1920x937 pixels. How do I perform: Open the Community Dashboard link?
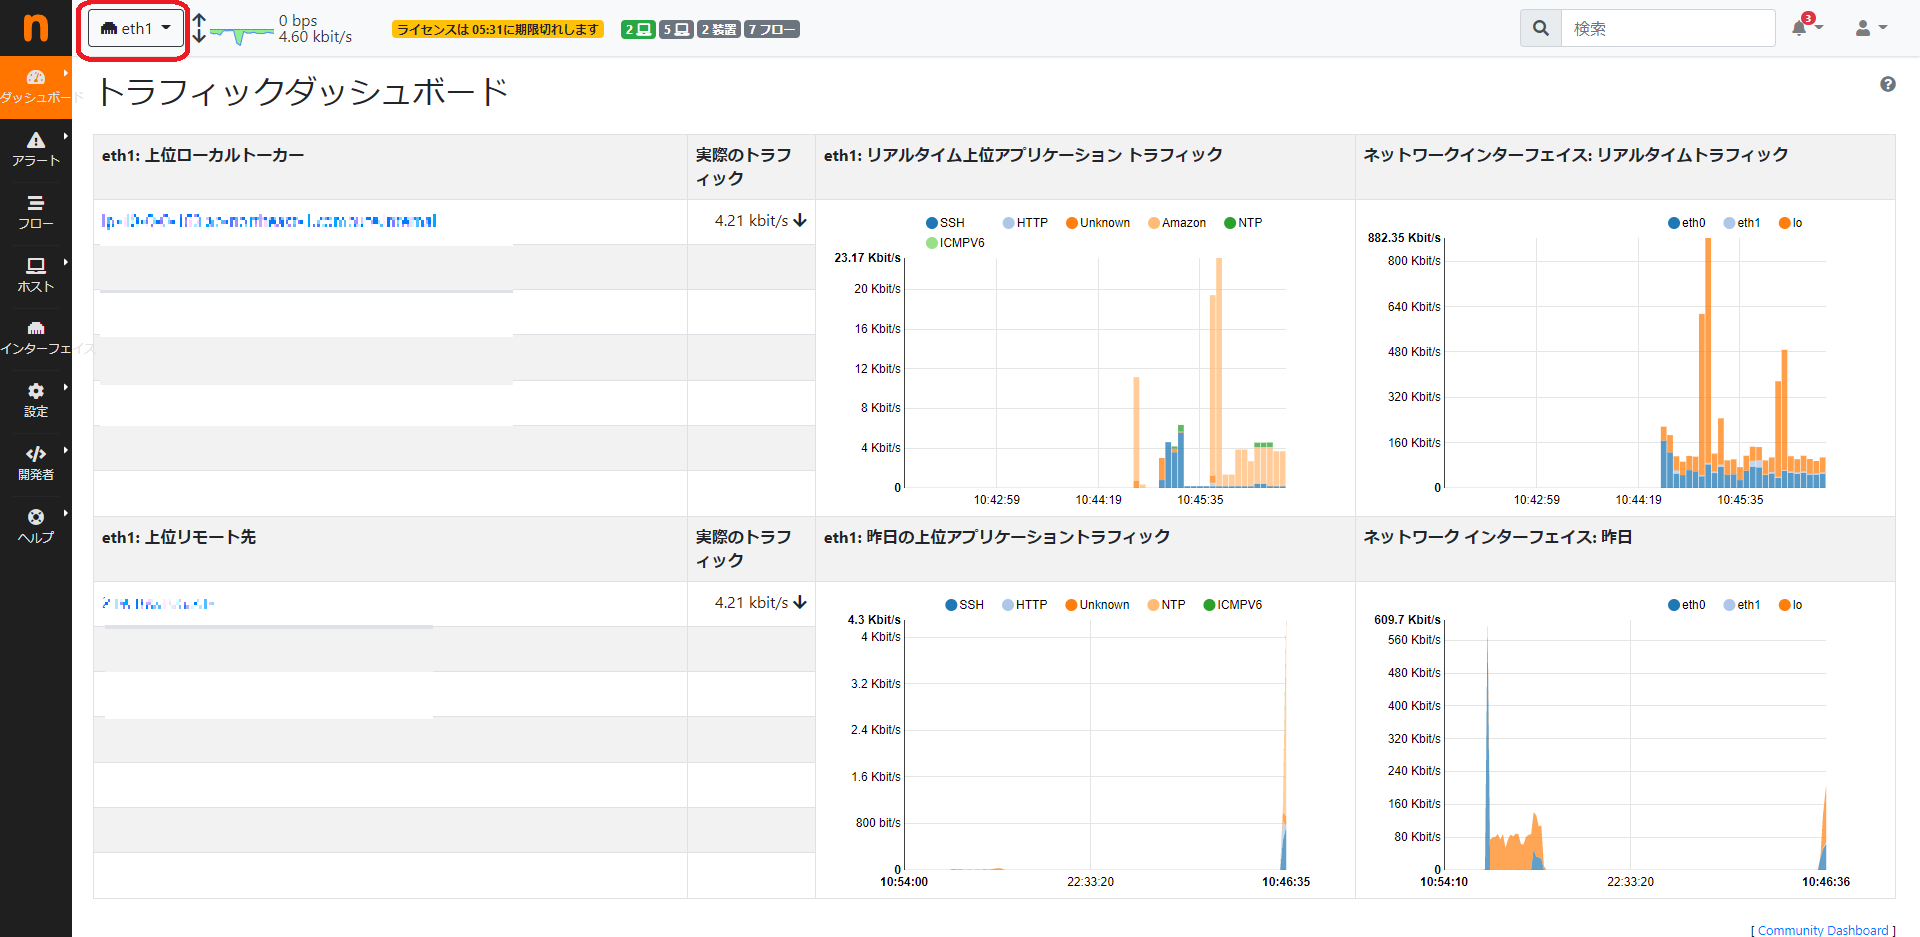[1823, 930]
